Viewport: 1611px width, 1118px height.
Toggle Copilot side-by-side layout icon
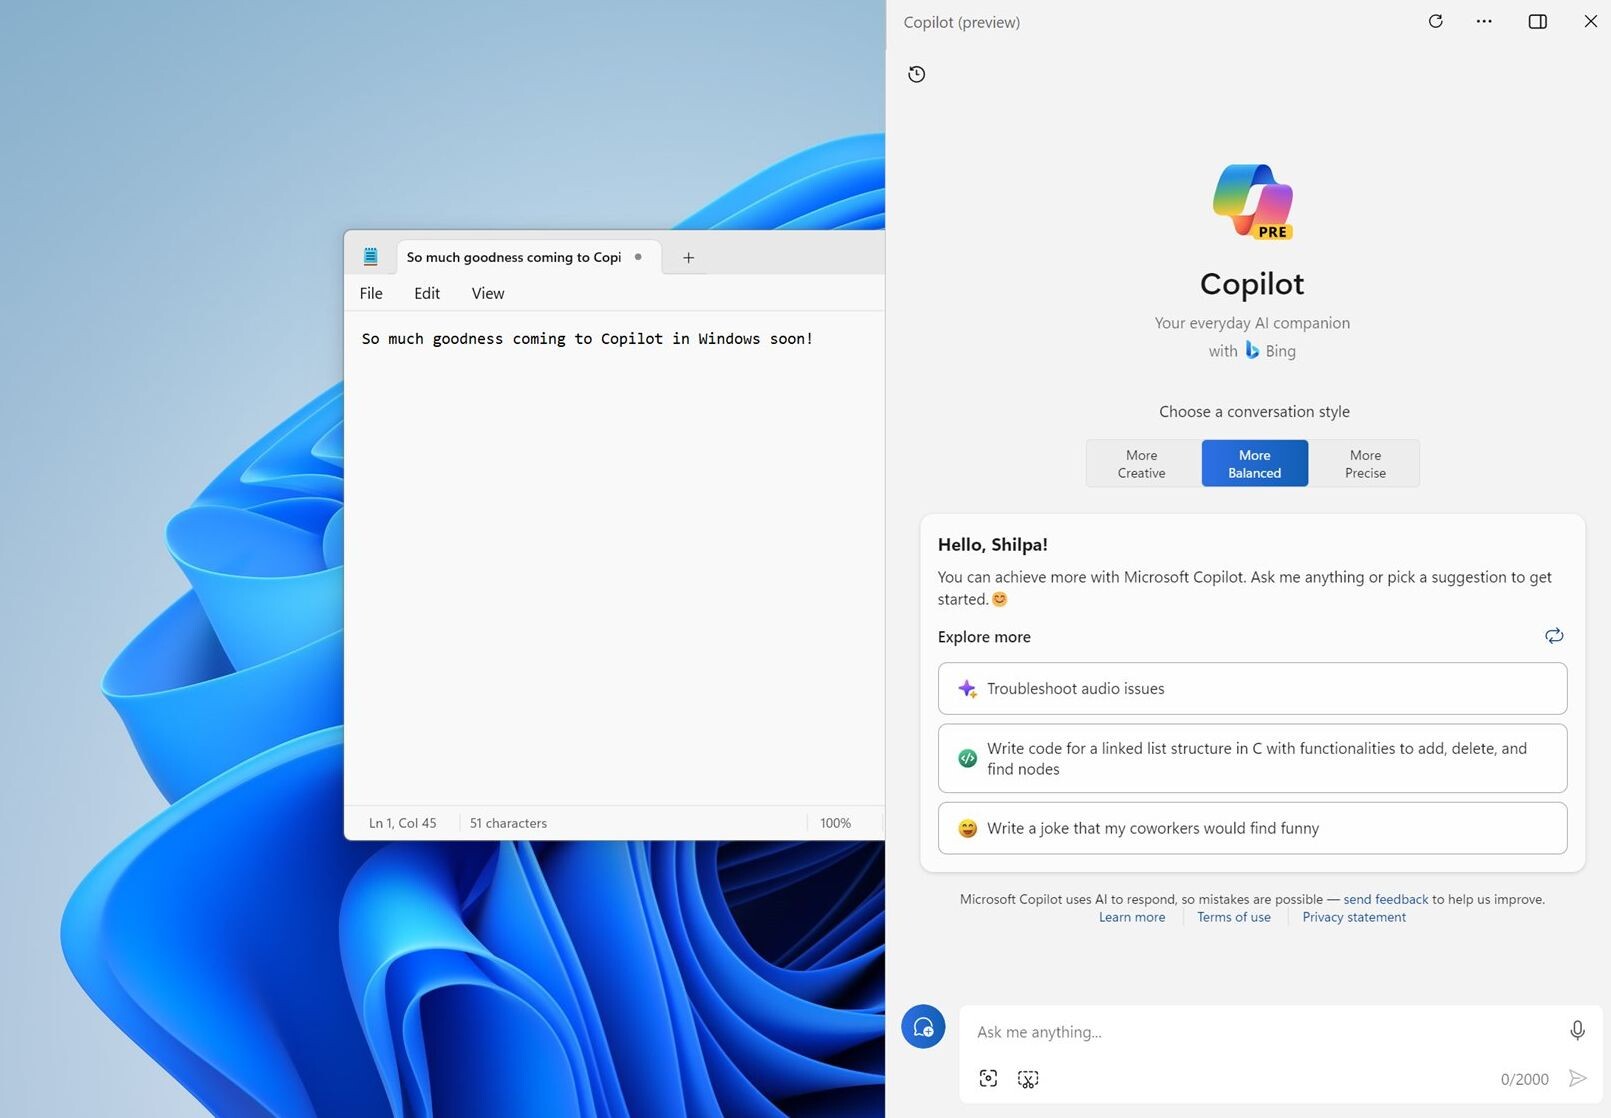click(1538, 21)
